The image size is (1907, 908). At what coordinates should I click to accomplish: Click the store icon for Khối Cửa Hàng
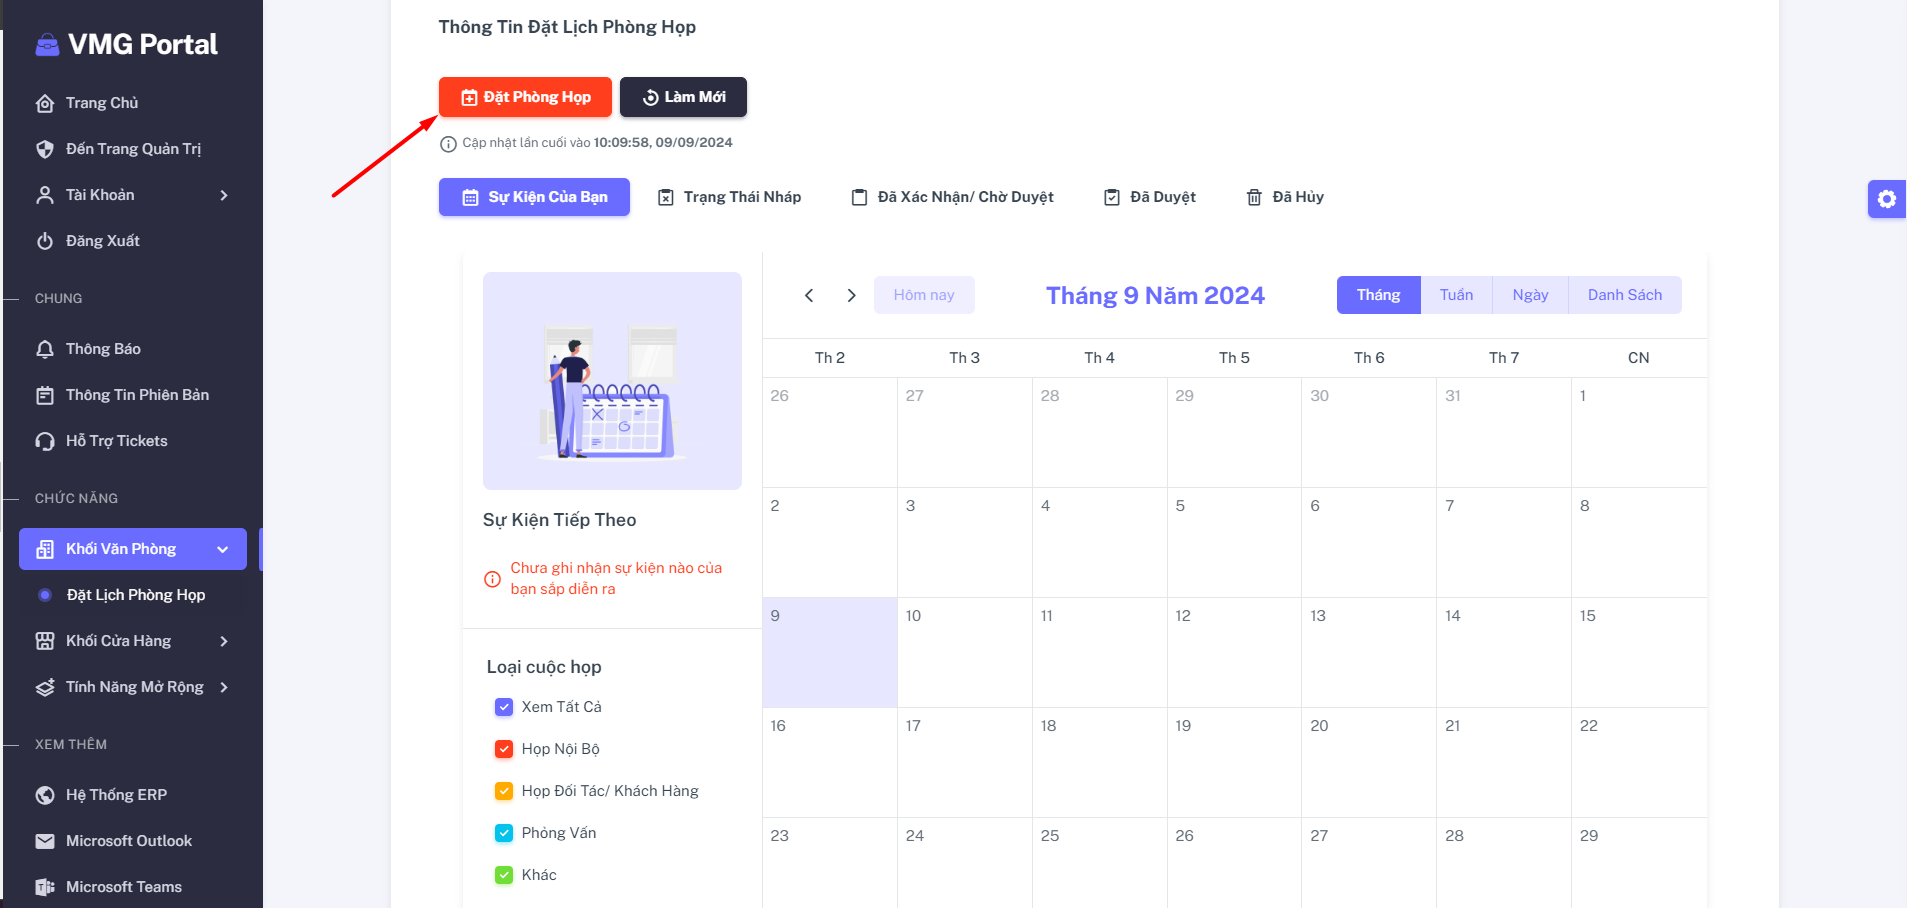tap(45, 642)
